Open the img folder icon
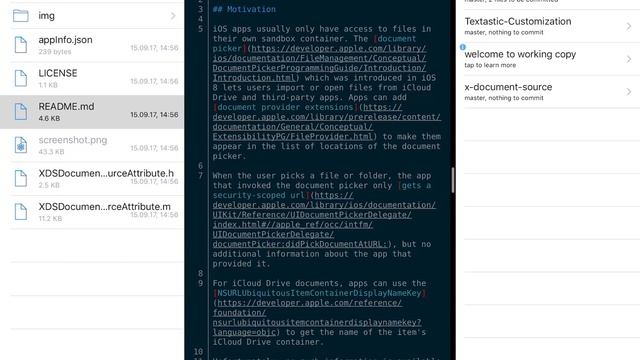 (21, 16)
